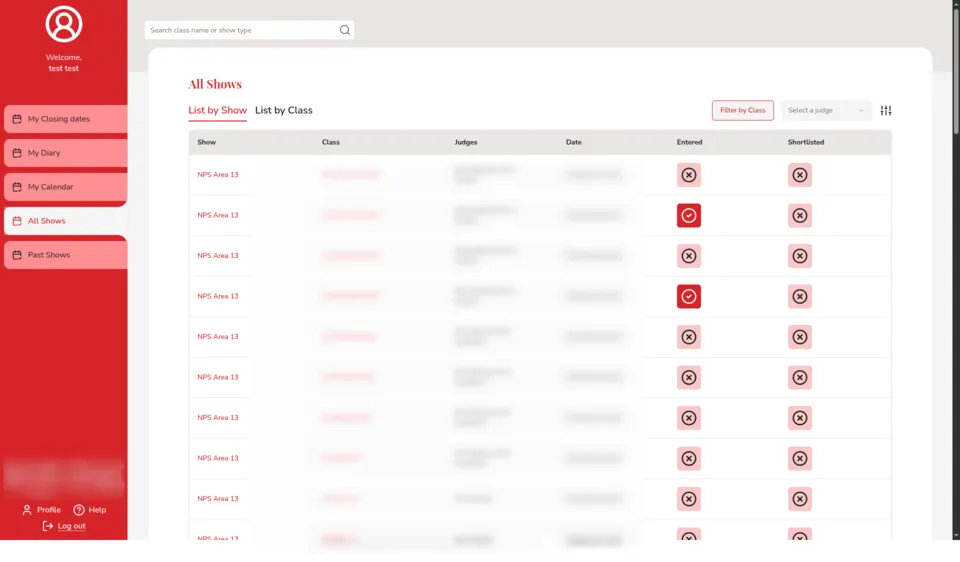Screen dimensions: 960x562
Task: Toggle Entered in the fifth NPS Area 13 row
Action: click(x=689, y=337)
